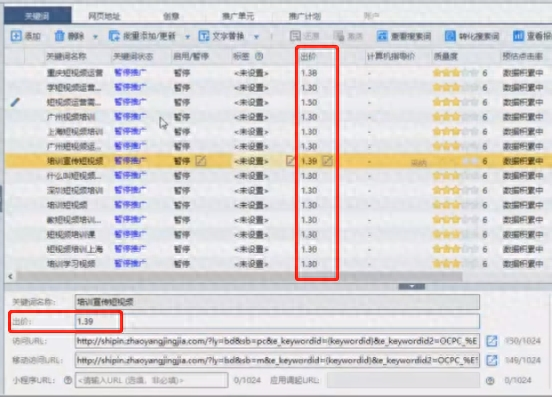Switch to the 推广单元 tab
The width and height of the screenshot is (552, 397).
(x=238, y=16)
